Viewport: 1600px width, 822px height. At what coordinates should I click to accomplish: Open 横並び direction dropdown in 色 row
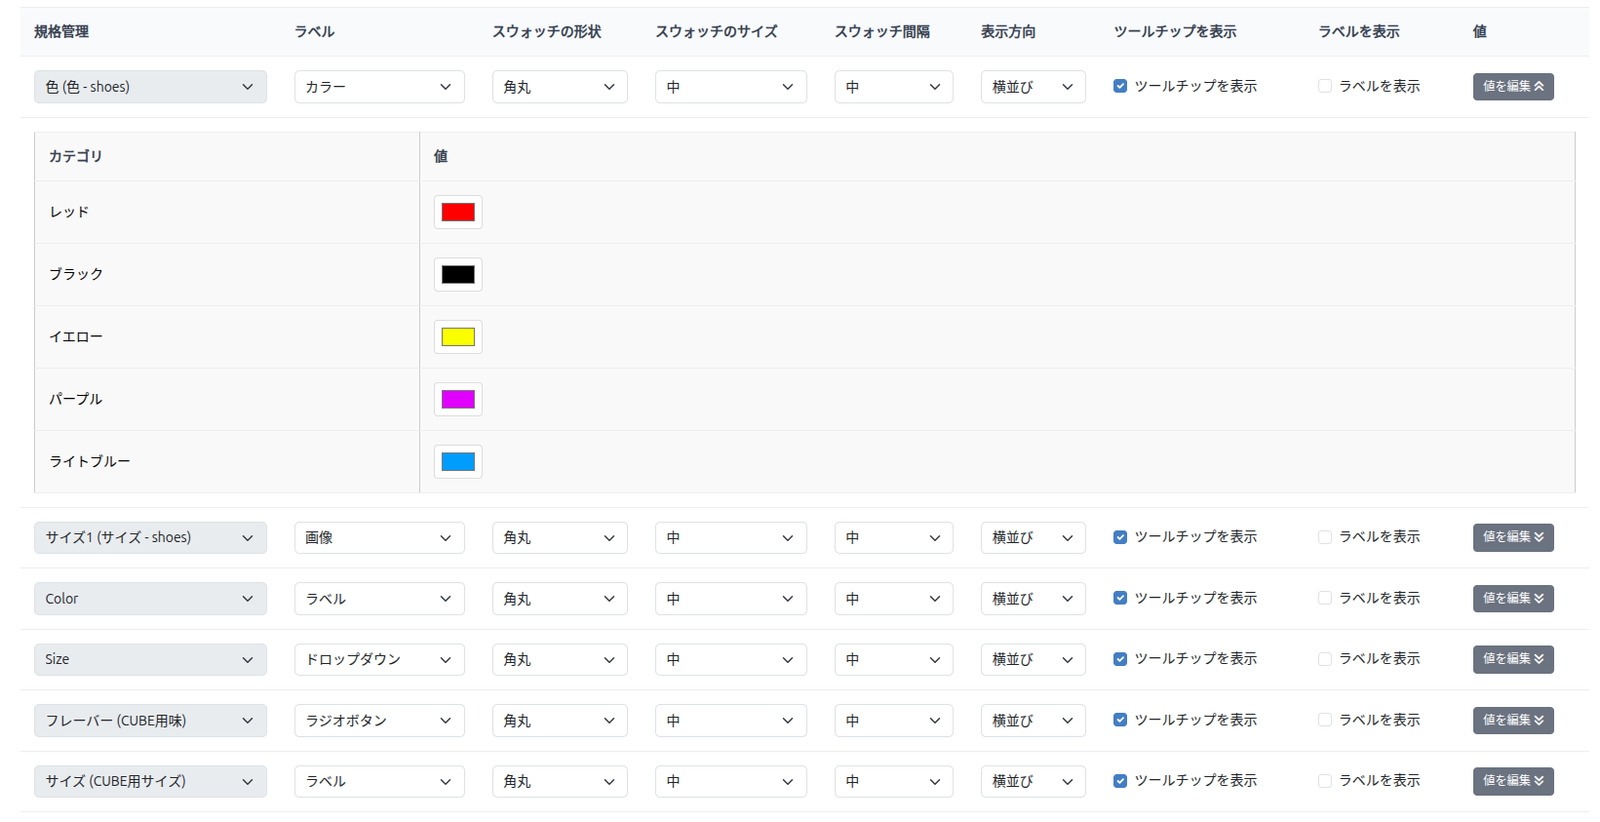1032,87
